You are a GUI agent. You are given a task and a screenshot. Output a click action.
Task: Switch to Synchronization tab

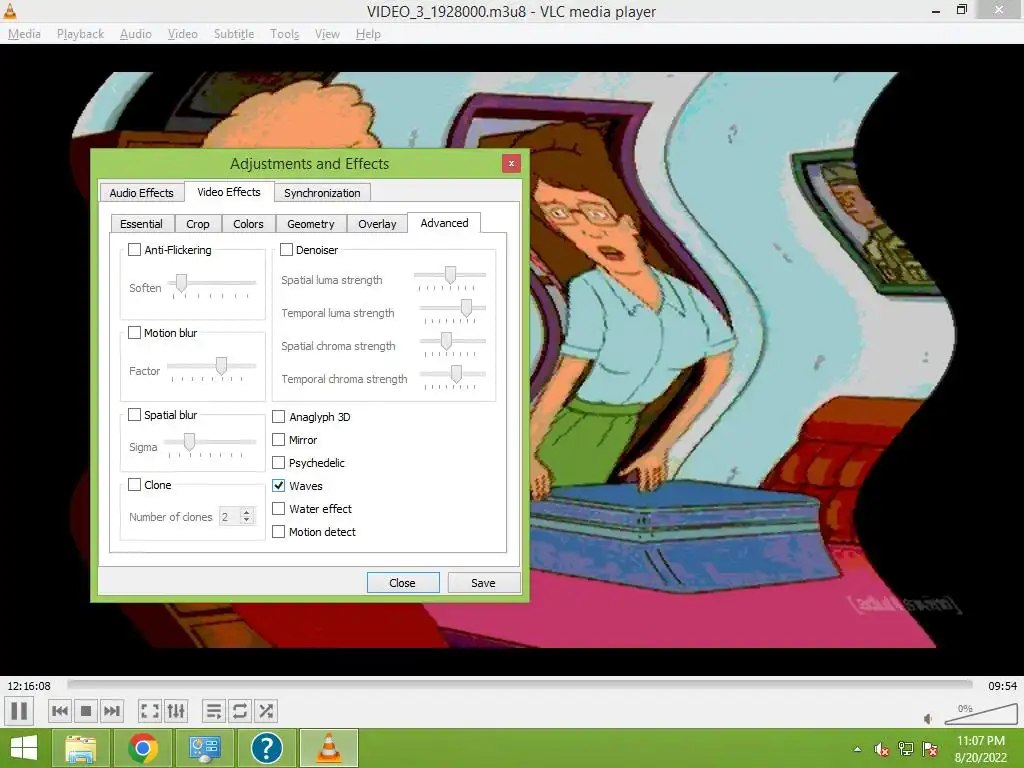tap(322, 193)
